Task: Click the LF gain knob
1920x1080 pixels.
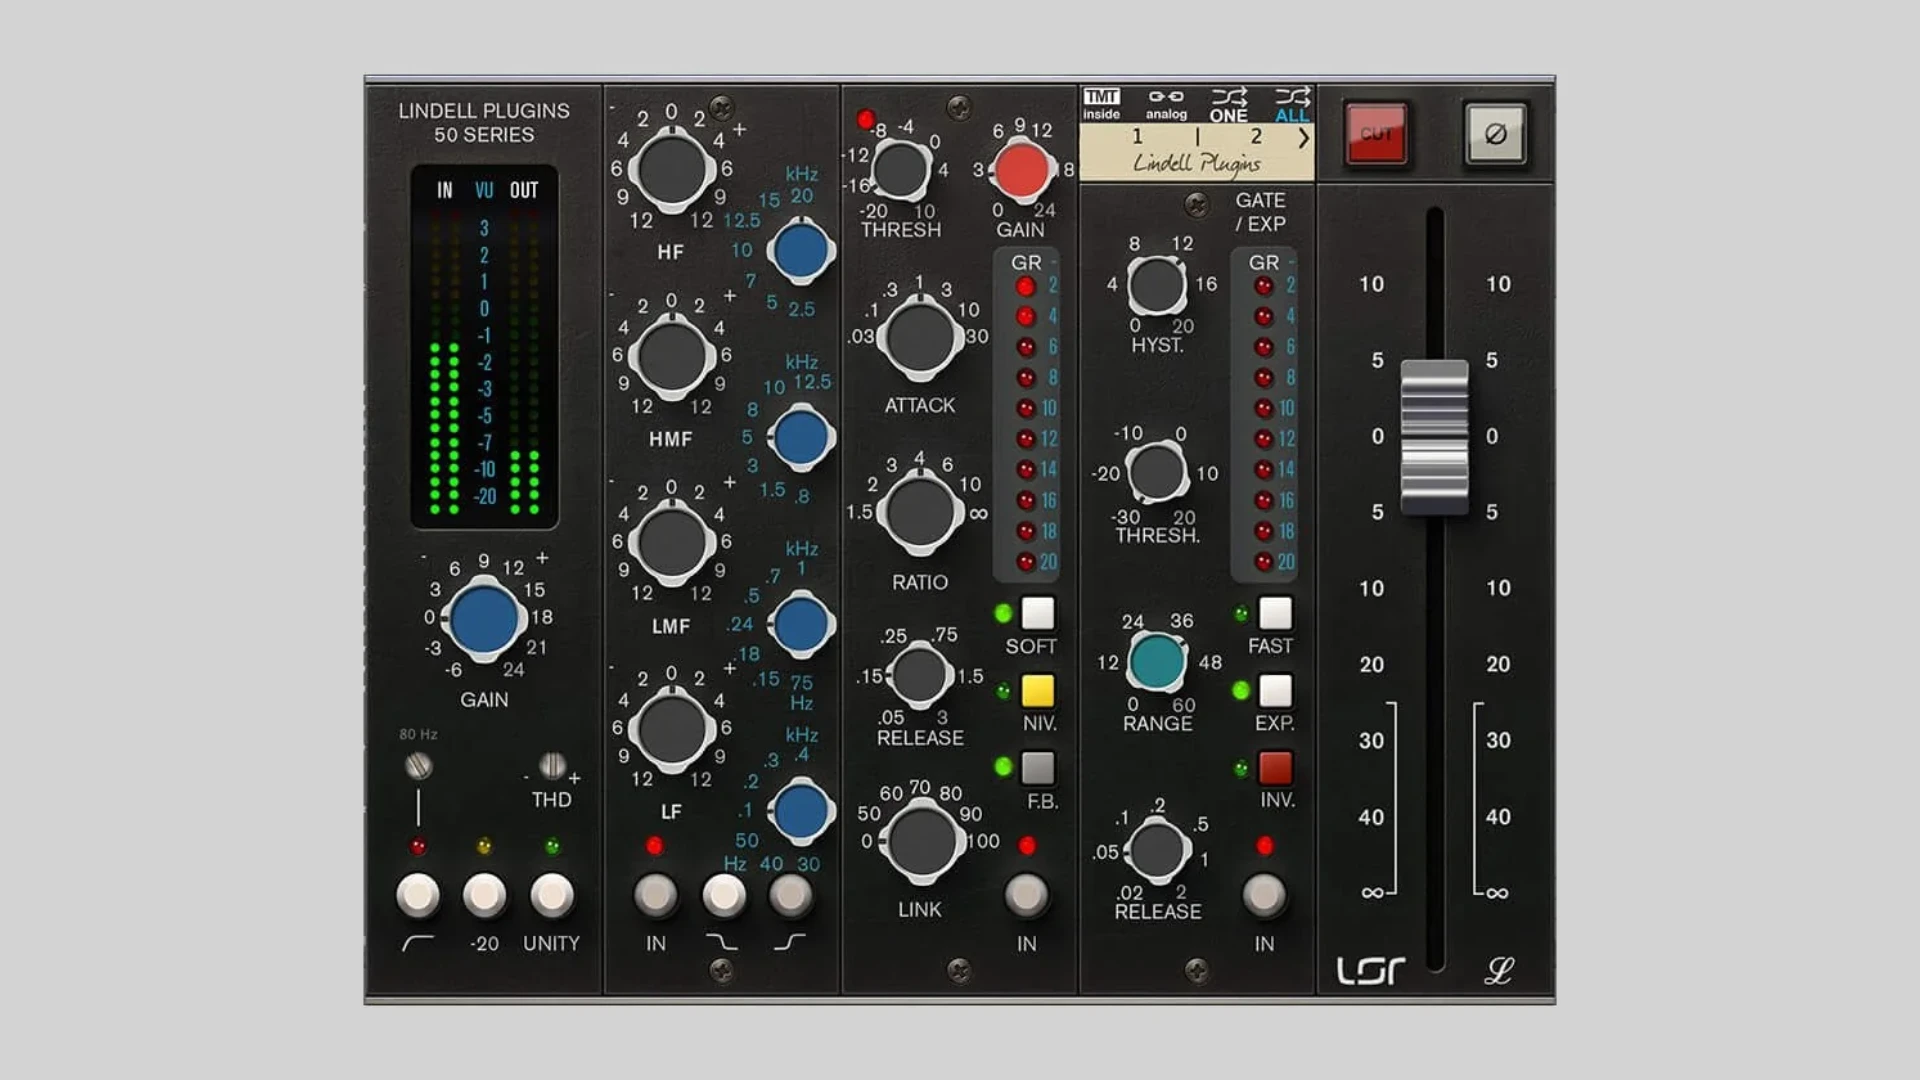Action: (x=671, y=729)
